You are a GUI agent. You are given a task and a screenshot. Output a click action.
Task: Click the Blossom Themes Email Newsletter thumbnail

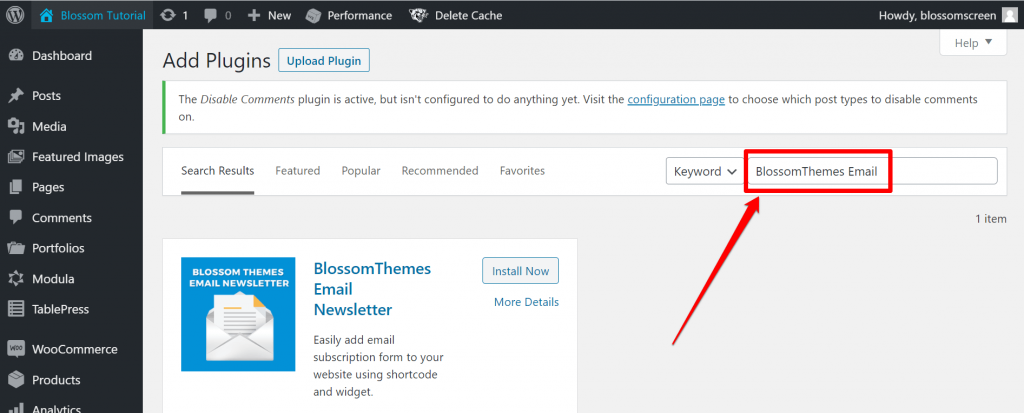(x=238, y=314)
